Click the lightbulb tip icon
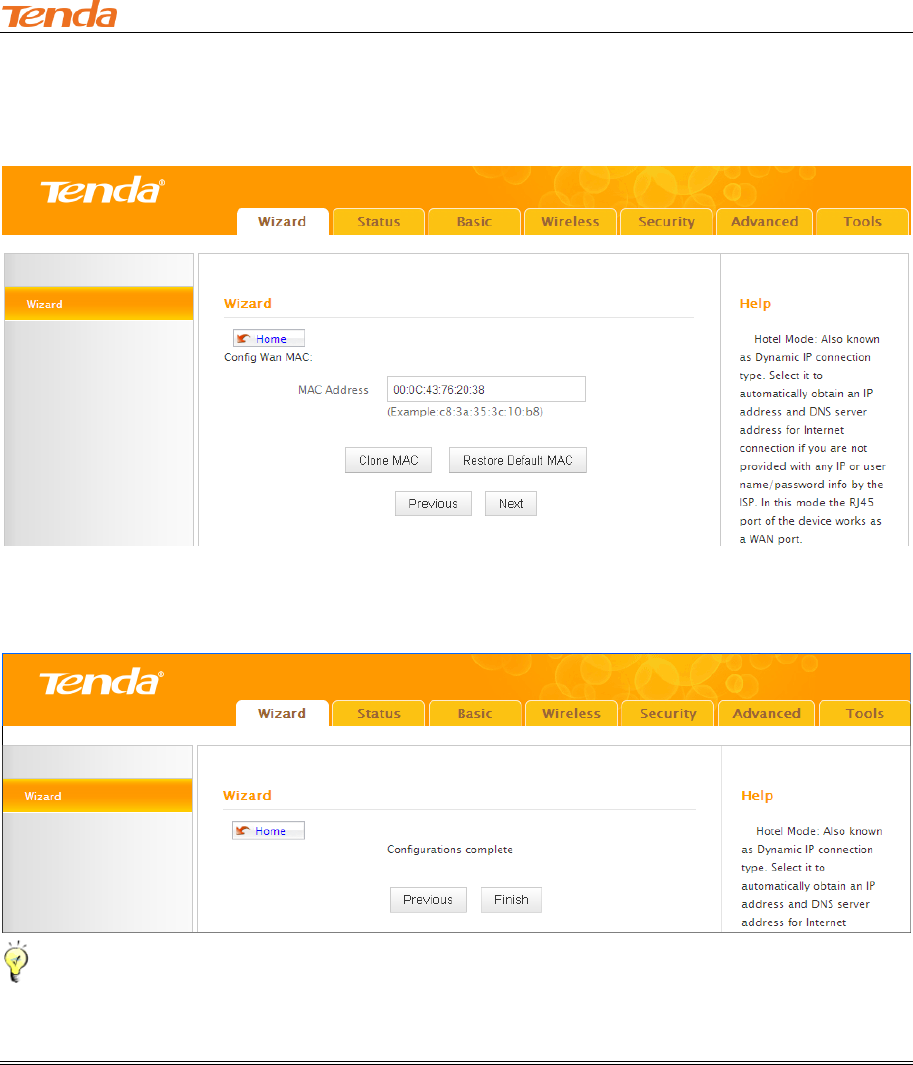The image size is (913, 1065). [16, 961]
